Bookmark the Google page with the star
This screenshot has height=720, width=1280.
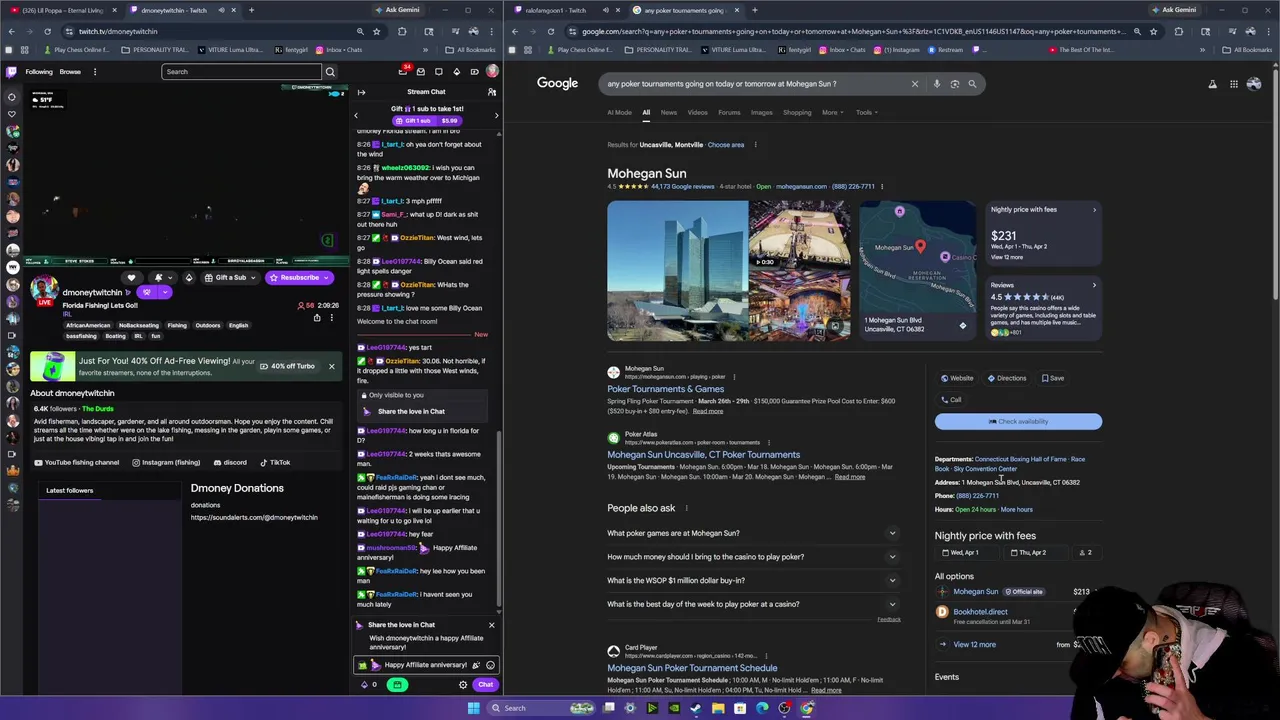click(1153, 31)
